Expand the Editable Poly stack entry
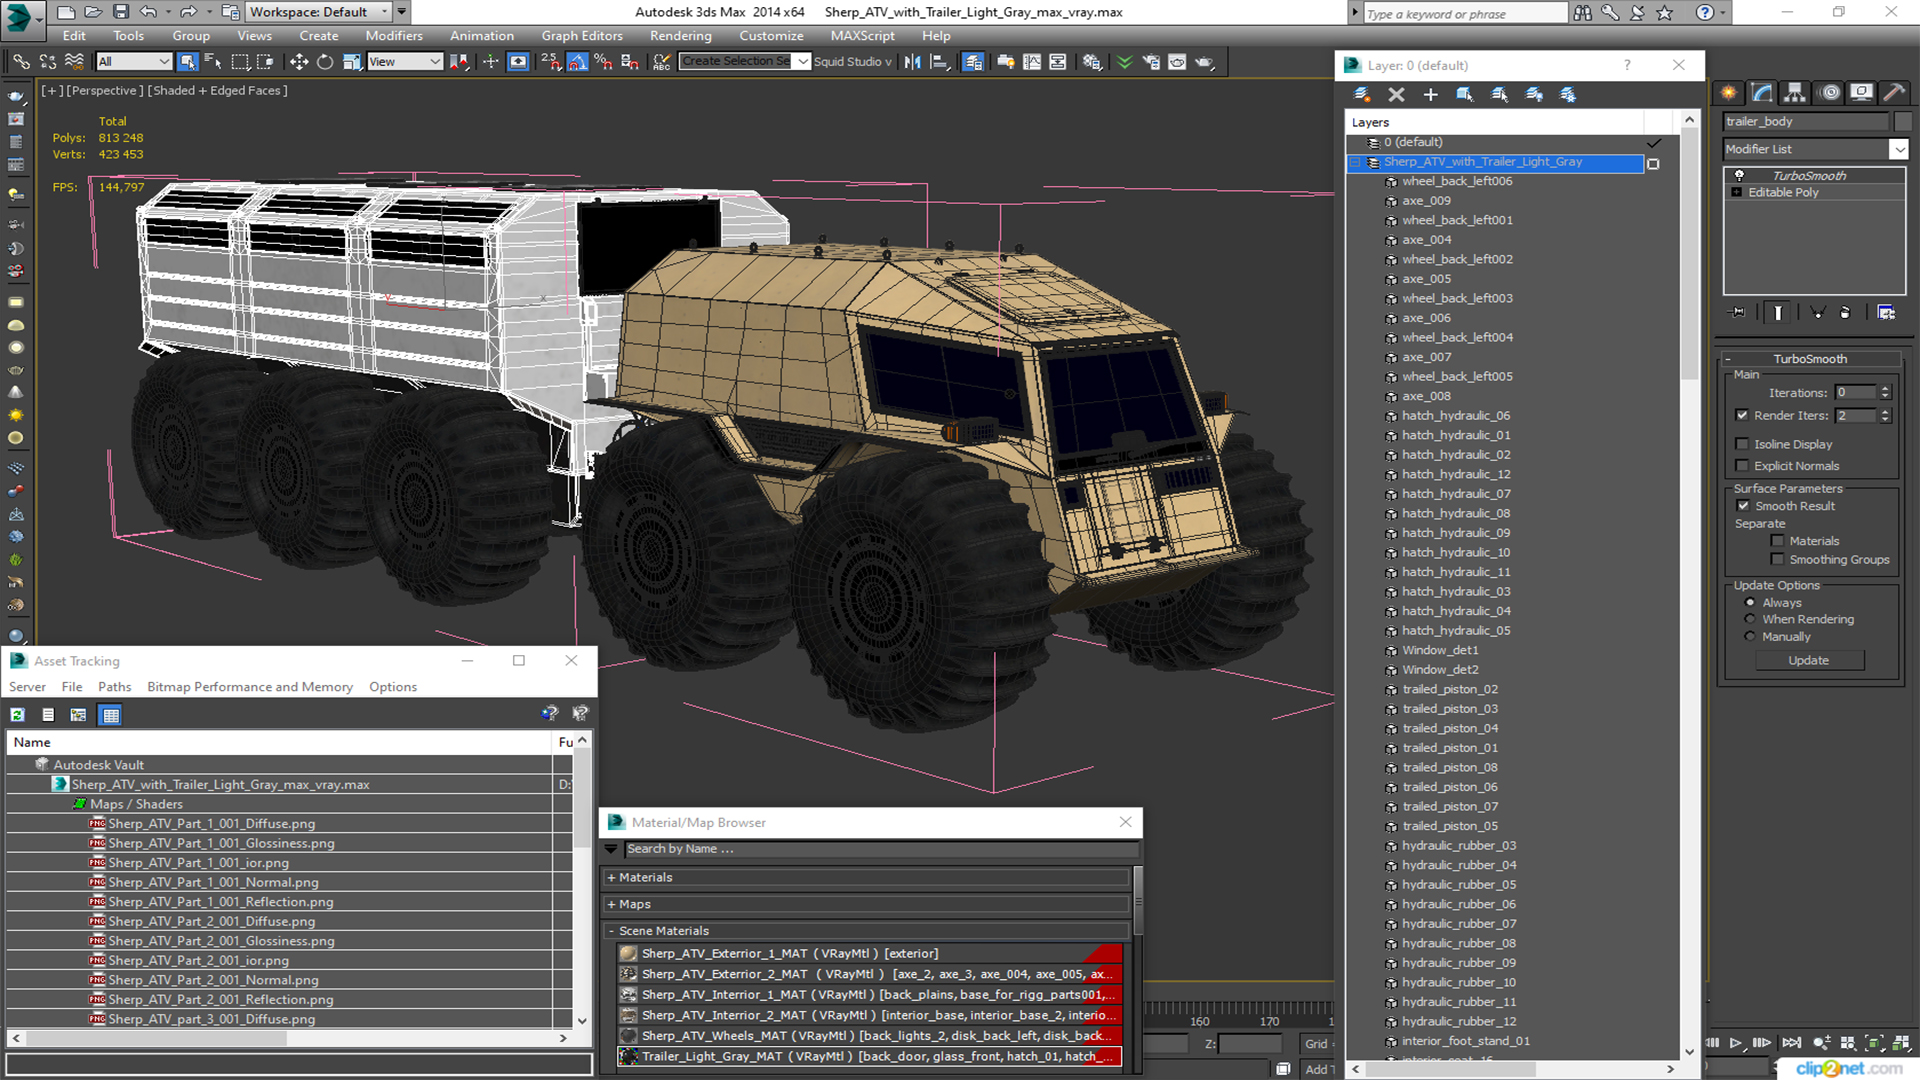The image size is (1920, 1080). 1737,192
